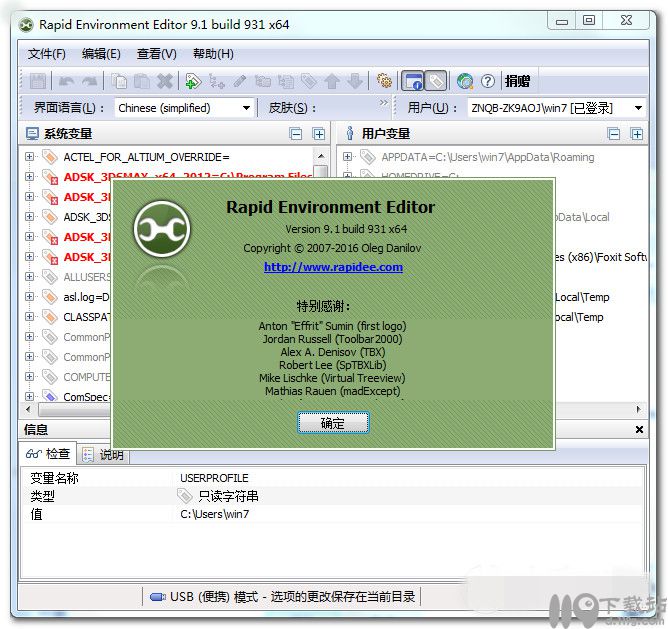Click the app logo in About dialog

coord(162,229)
